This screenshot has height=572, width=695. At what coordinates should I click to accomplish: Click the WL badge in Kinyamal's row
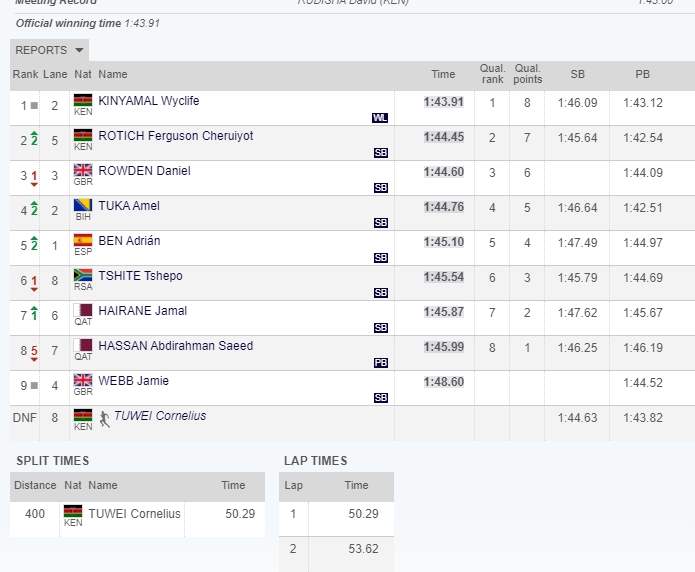point(380,118)
